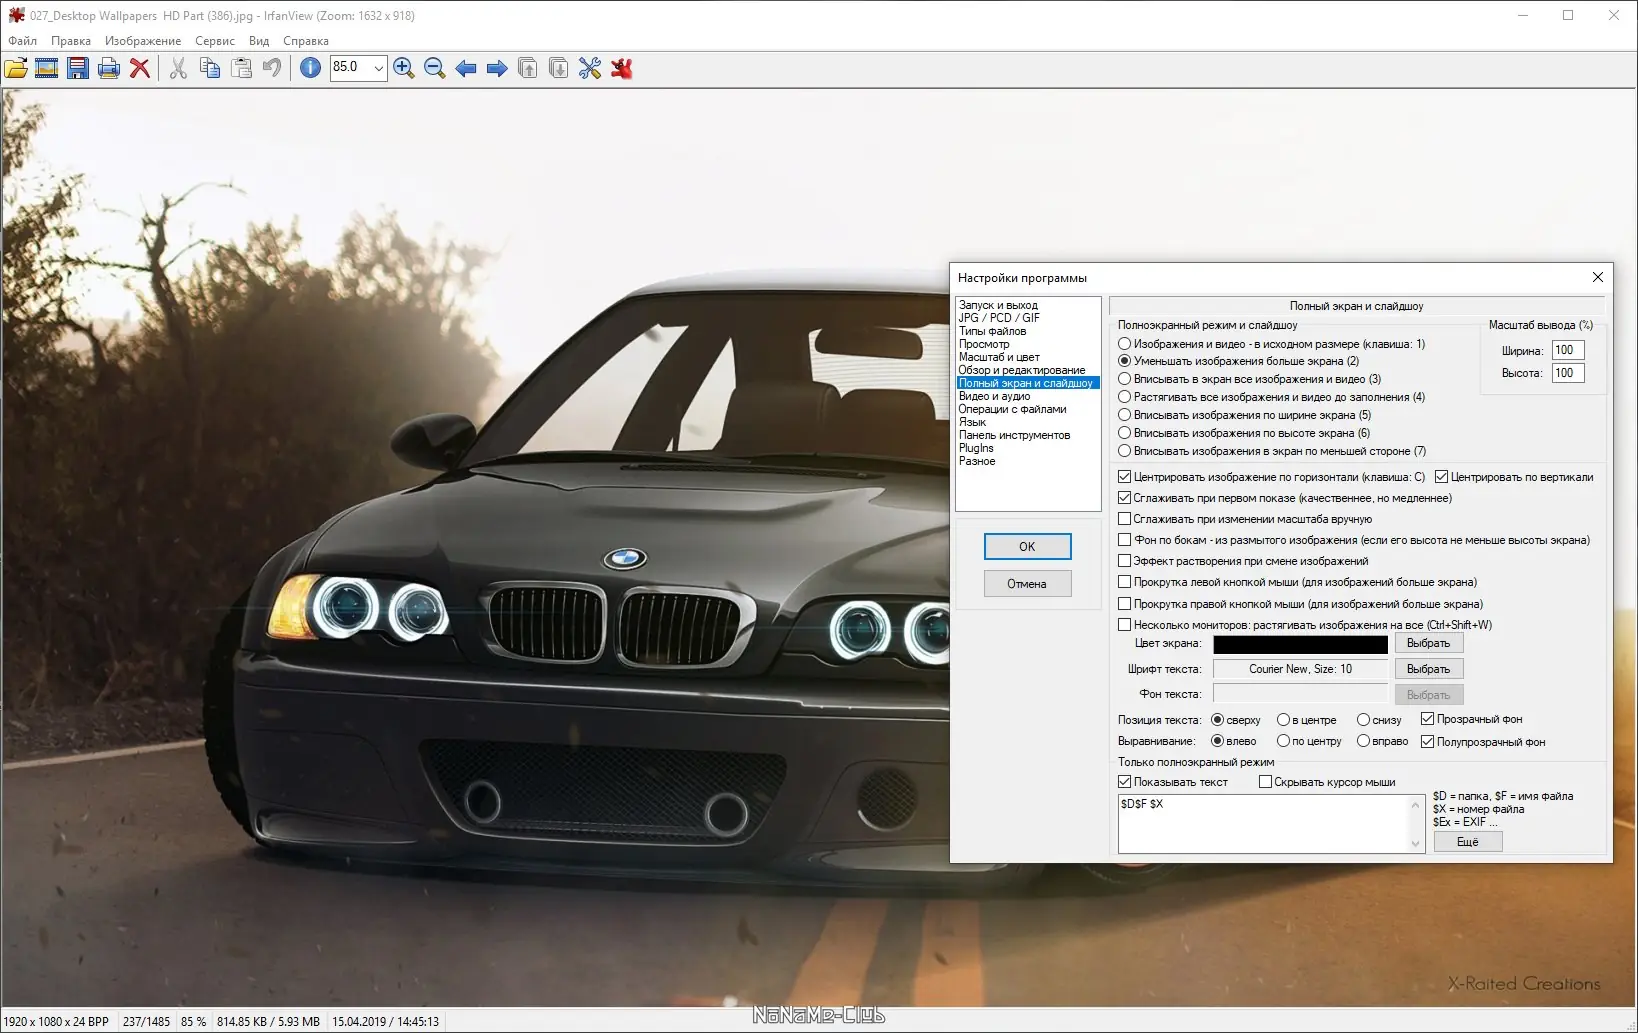Open the zoom percentage dropdown
This screenshot has height=1033, width=1638.
379,68
